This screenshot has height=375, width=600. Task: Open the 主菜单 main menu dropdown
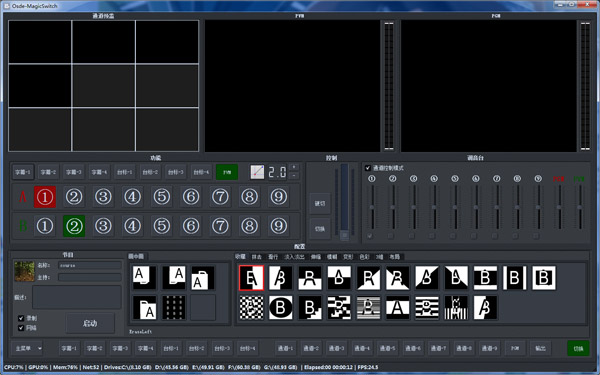coord(27,349)
